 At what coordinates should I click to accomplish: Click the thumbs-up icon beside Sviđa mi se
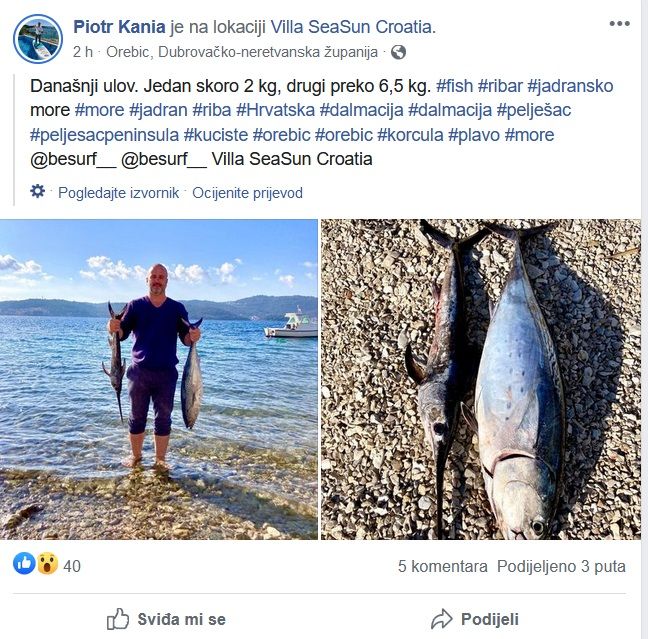point(118,619)
